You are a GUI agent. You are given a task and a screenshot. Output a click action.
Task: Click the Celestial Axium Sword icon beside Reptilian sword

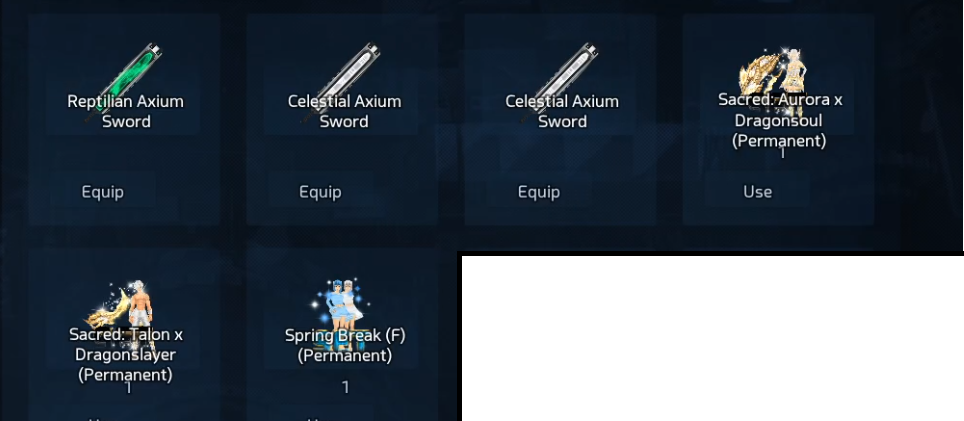coord(342,80)
